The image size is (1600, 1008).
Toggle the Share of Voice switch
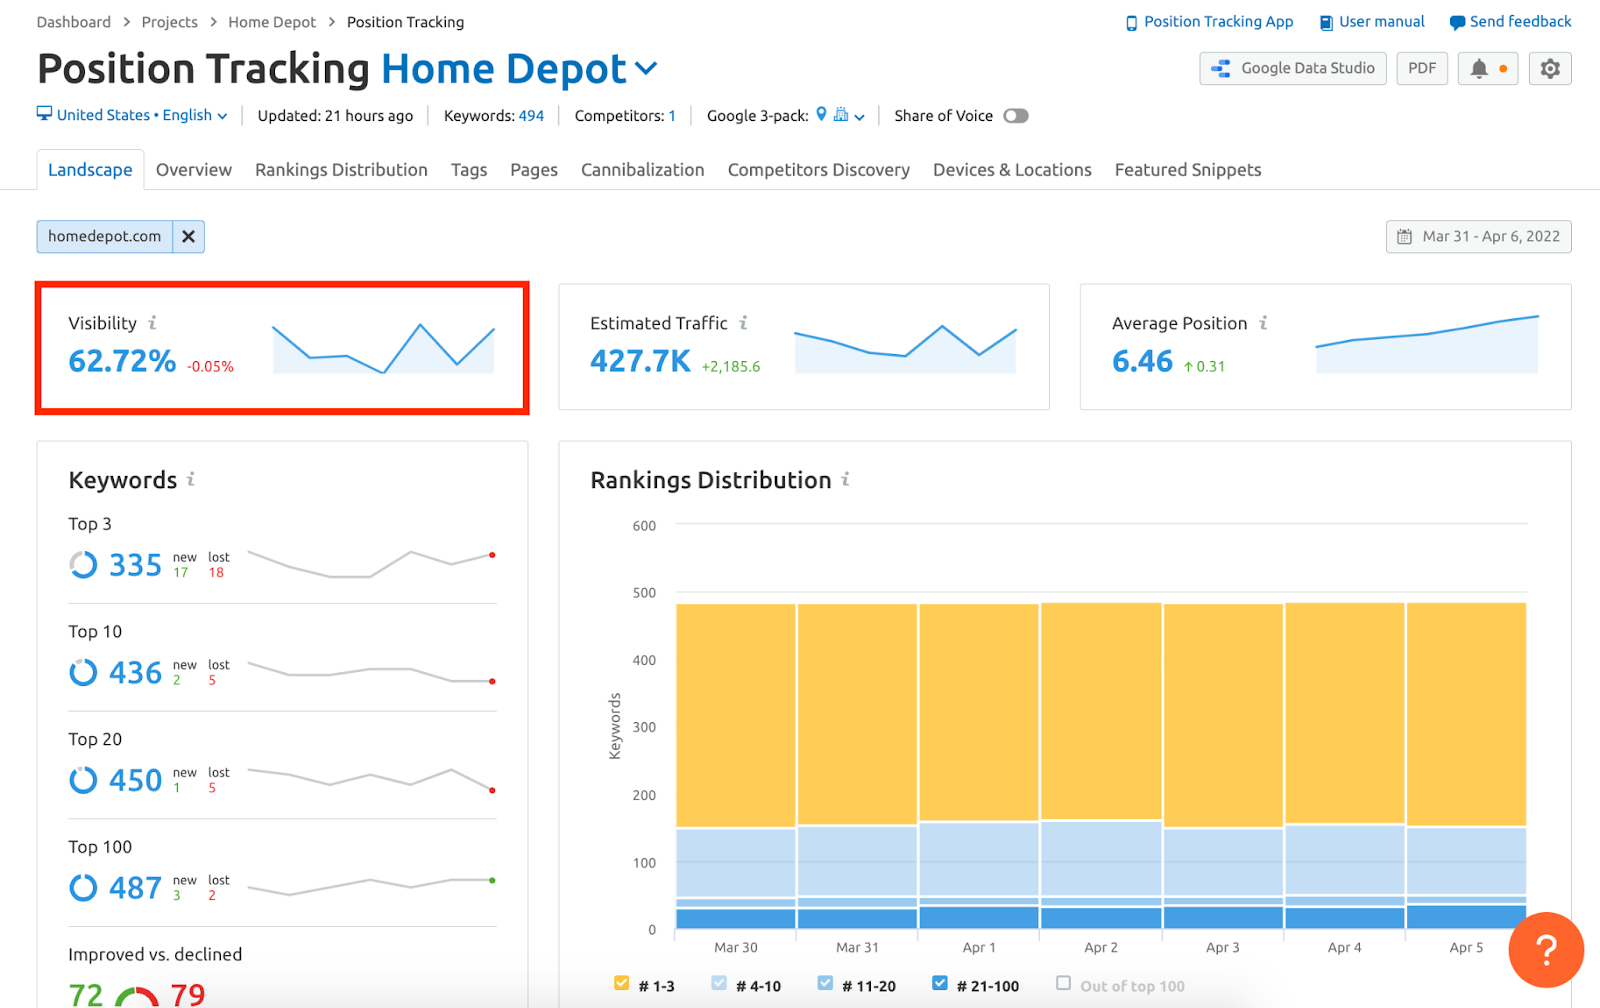(1016, 116)
